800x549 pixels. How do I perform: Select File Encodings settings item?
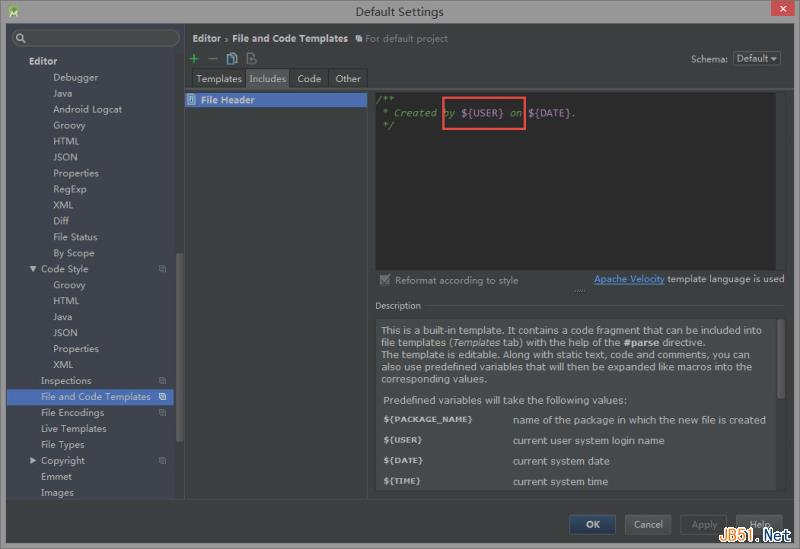point(72,412)
